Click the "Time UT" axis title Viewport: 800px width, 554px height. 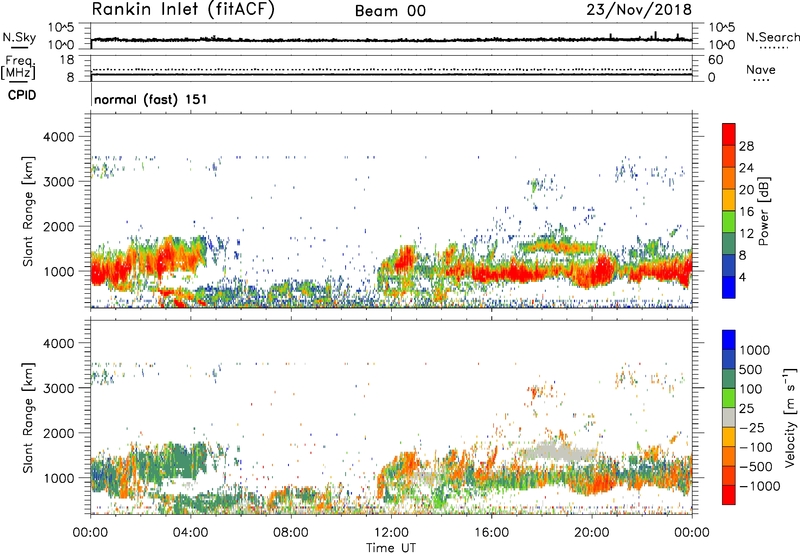pos(391,548)
